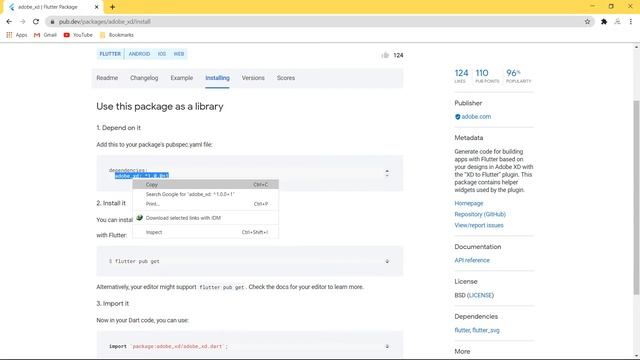Open View/report issues link

point(479,225)
